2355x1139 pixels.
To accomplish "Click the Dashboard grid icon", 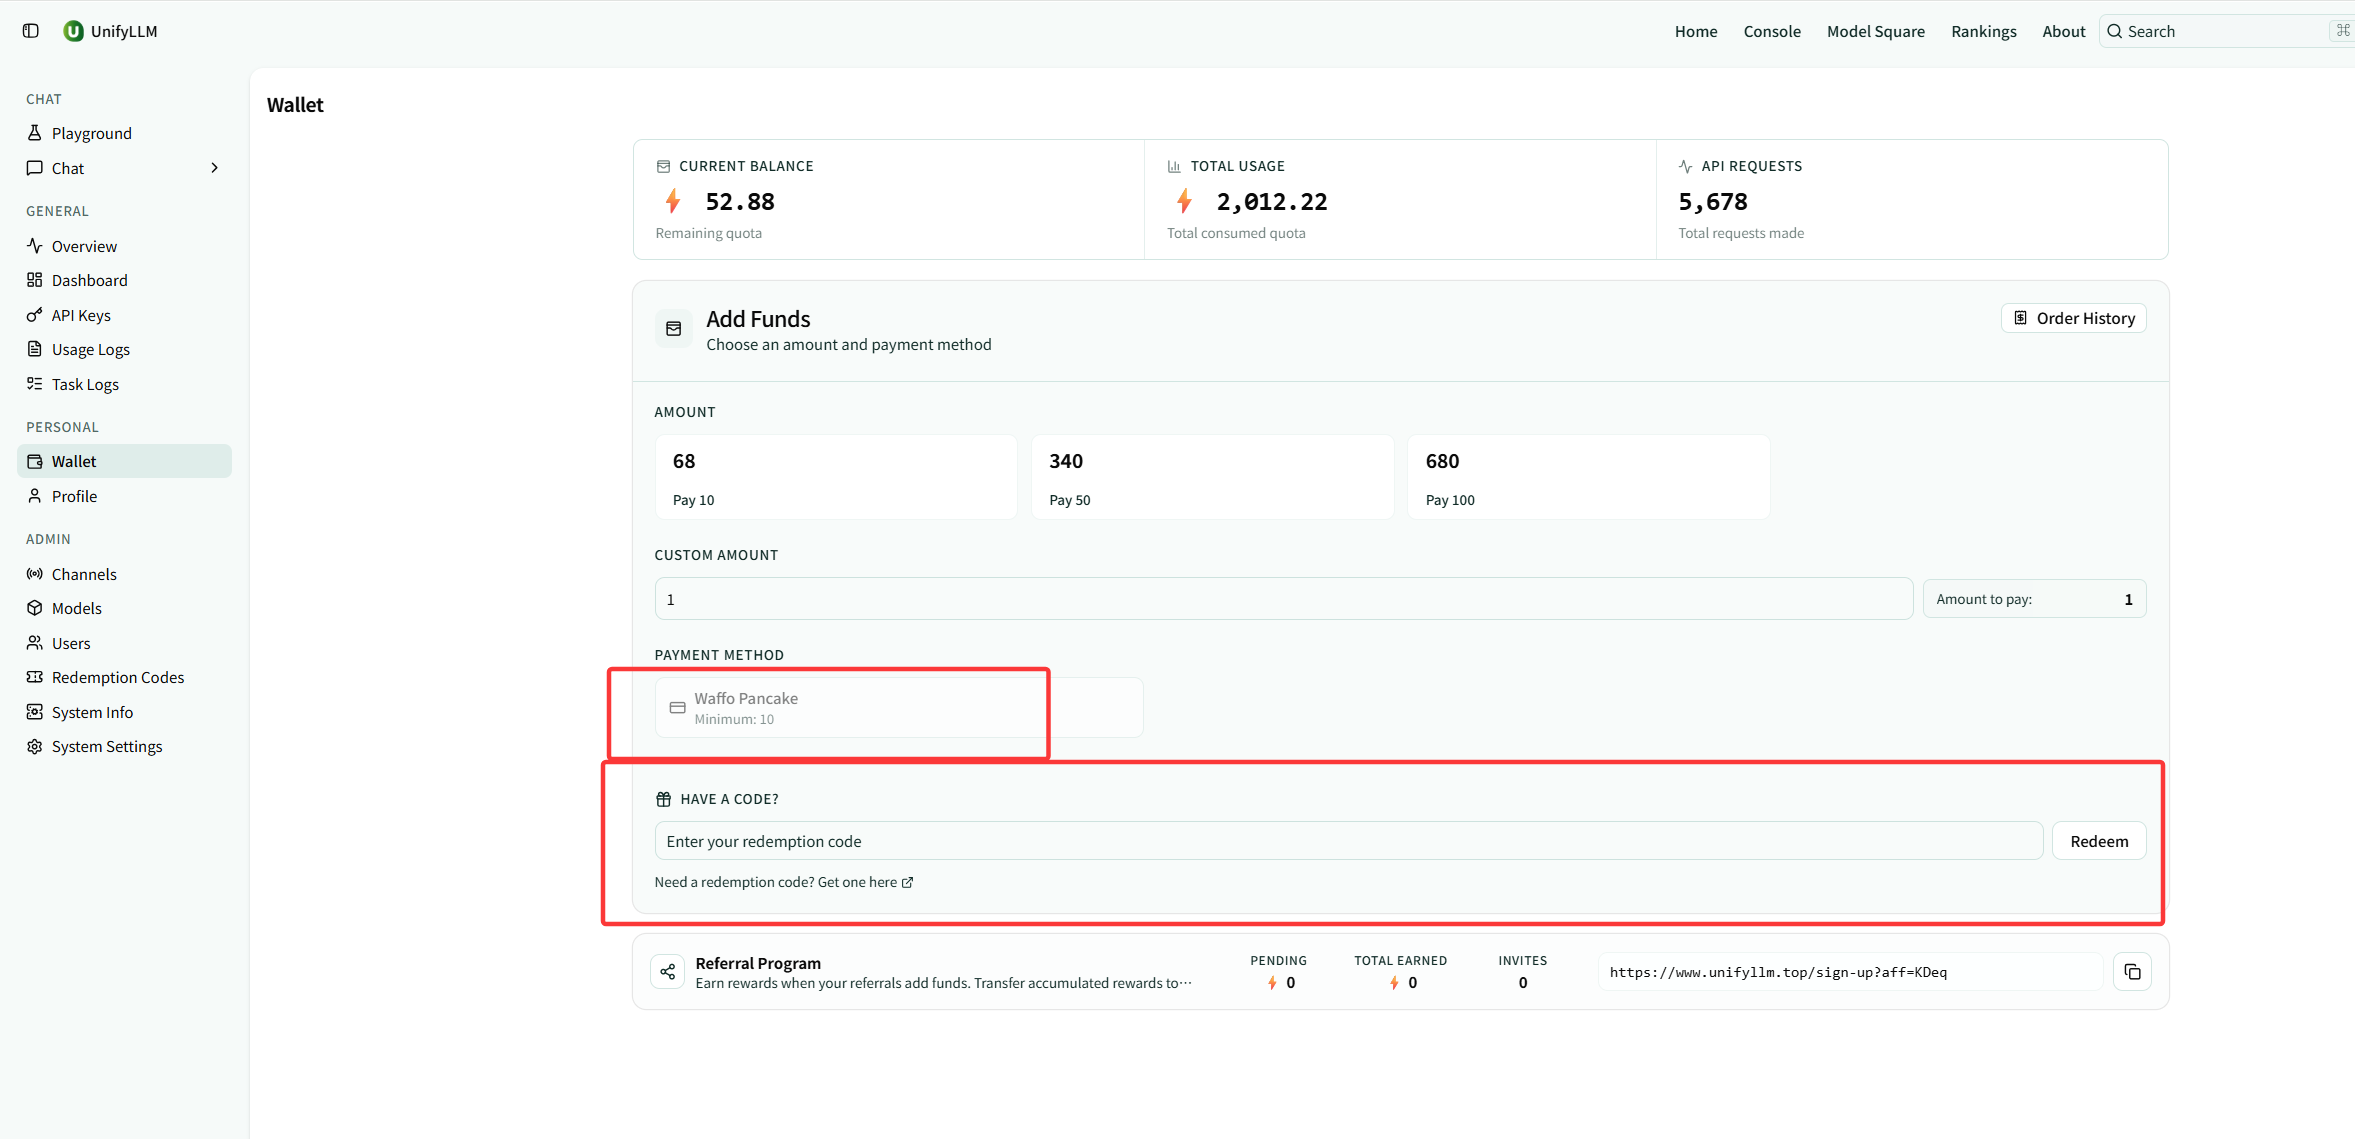I will click(35, 280).
